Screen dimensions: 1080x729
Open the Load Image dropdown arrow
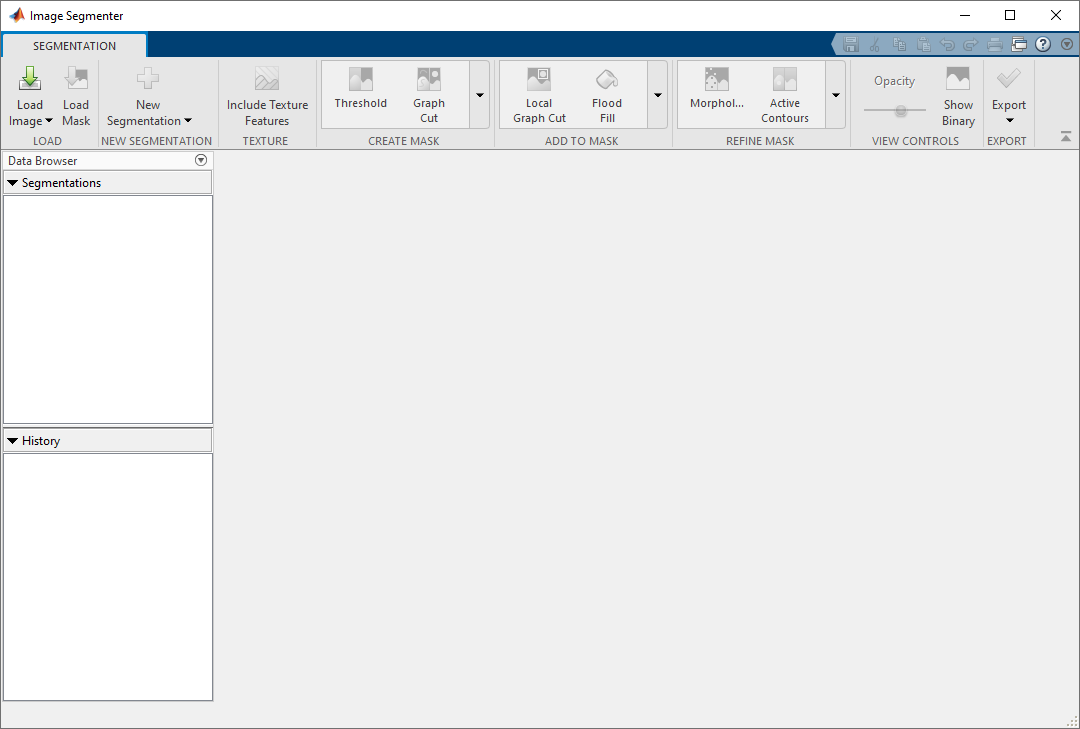coord(49,121)
